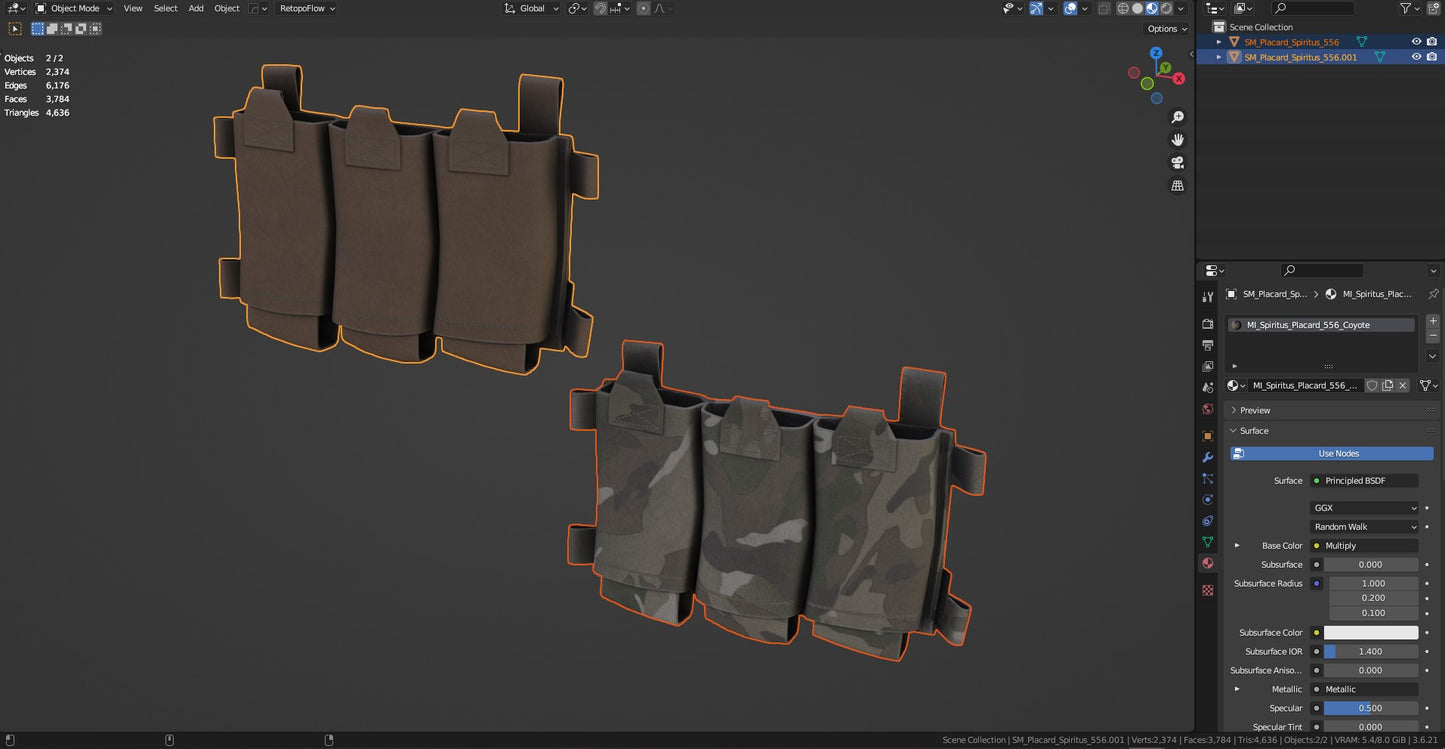Open the Add menu
Screen dimensions: 1445x749
point(196,8)
